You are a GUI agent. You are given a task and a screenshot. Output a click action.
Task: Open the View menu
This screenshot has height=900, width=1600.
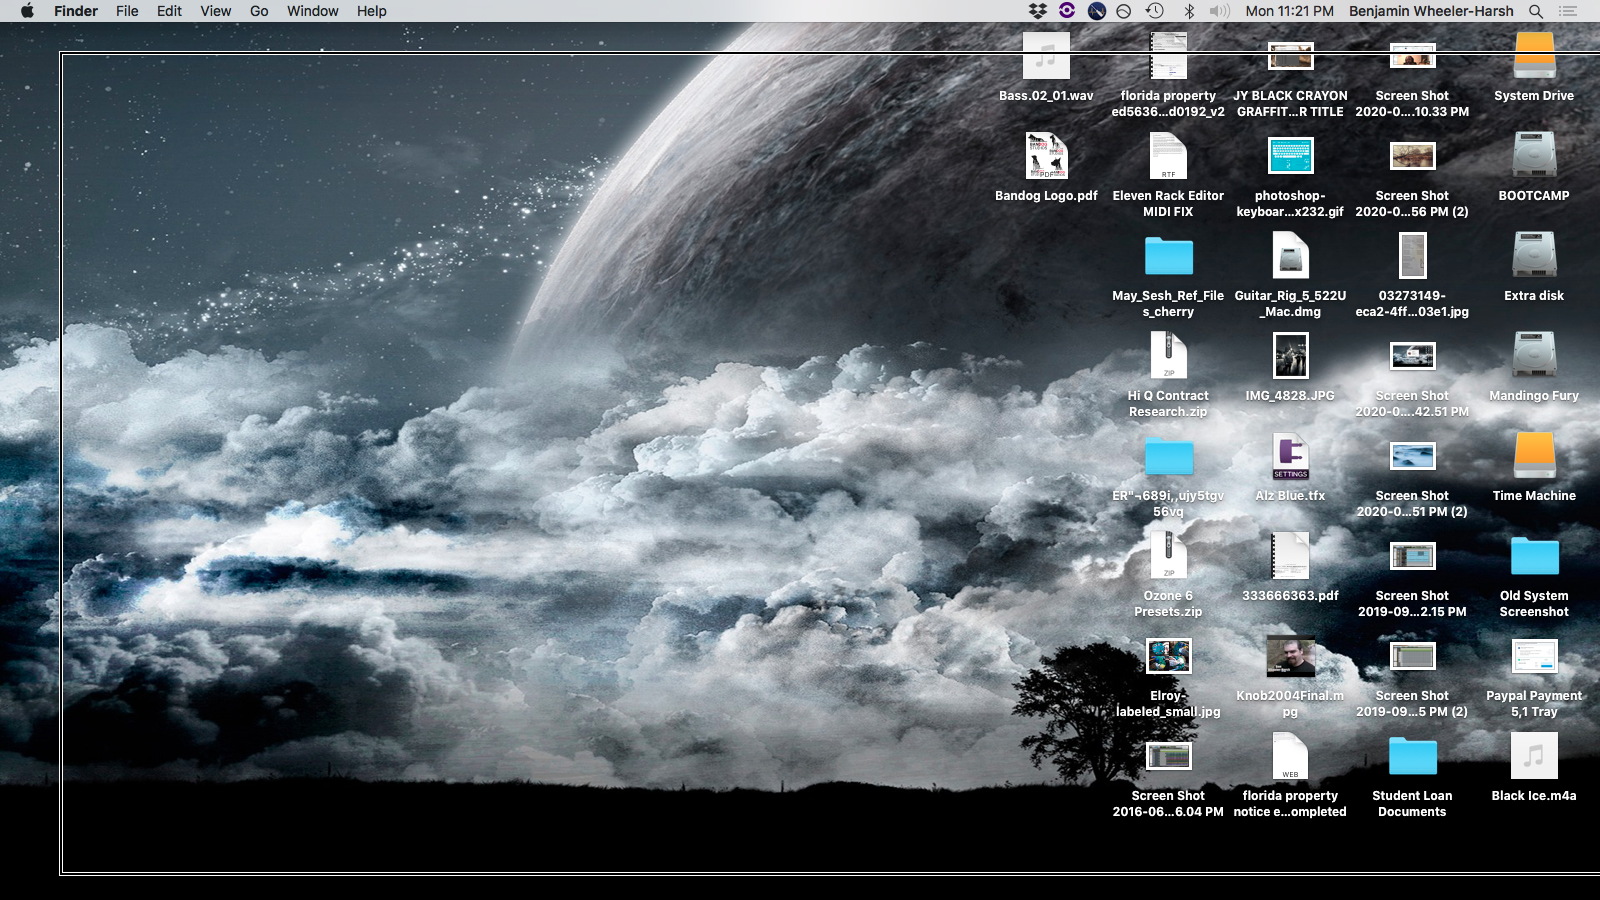(x=216, y=11)
